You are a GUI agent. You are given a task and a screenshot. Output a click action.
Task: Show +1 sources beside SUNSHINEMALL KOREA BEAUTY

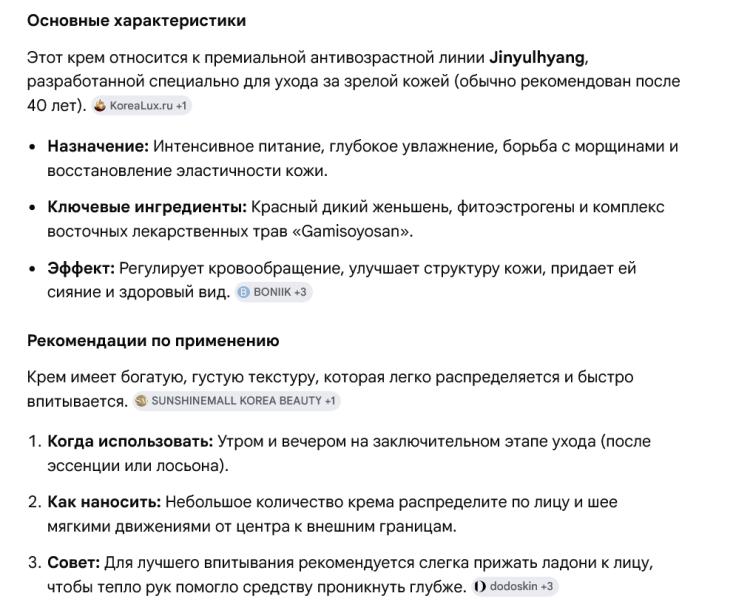pyautogui.click(x=330, y=401)
